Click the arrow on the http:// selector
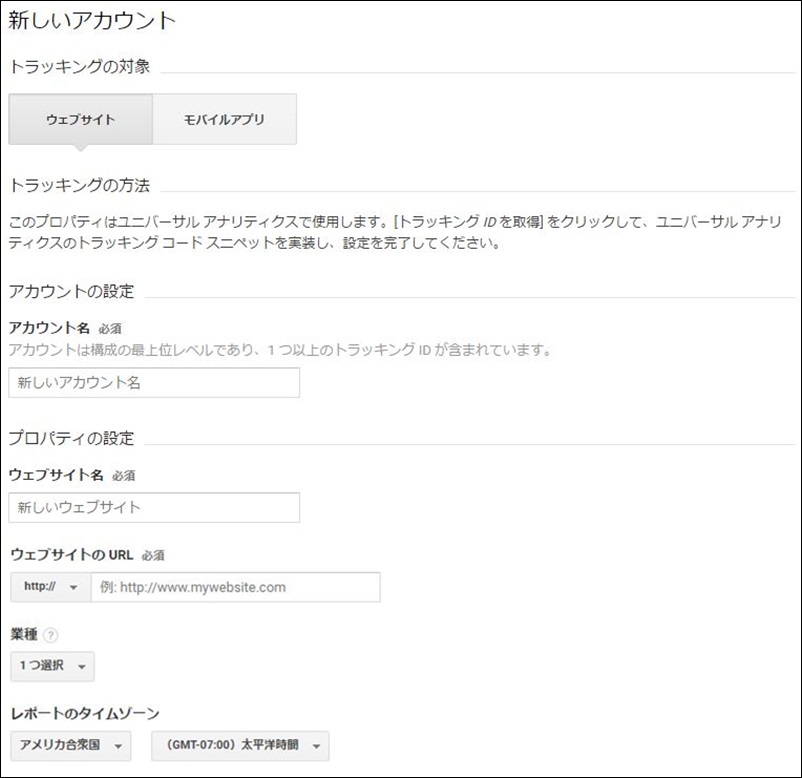This screenshot has height=778, width=802. tap(74, 587)
